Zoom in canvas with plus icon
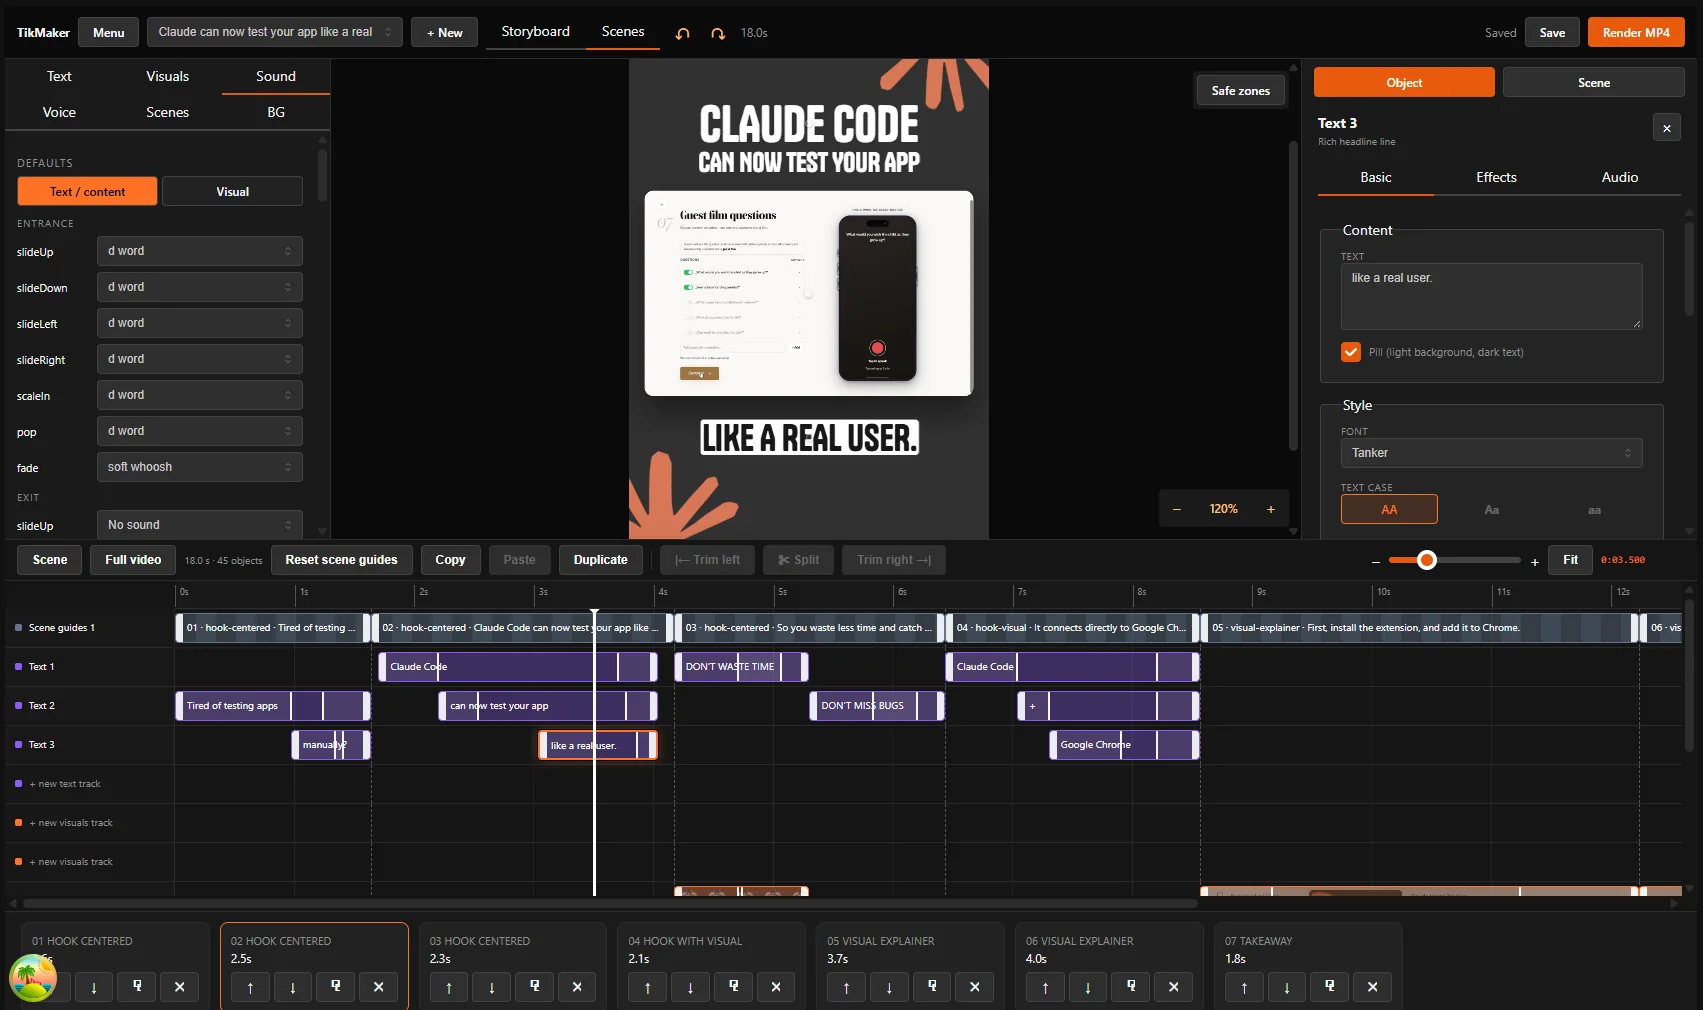1703x1010 pixels. click(x=1271, y=509)
